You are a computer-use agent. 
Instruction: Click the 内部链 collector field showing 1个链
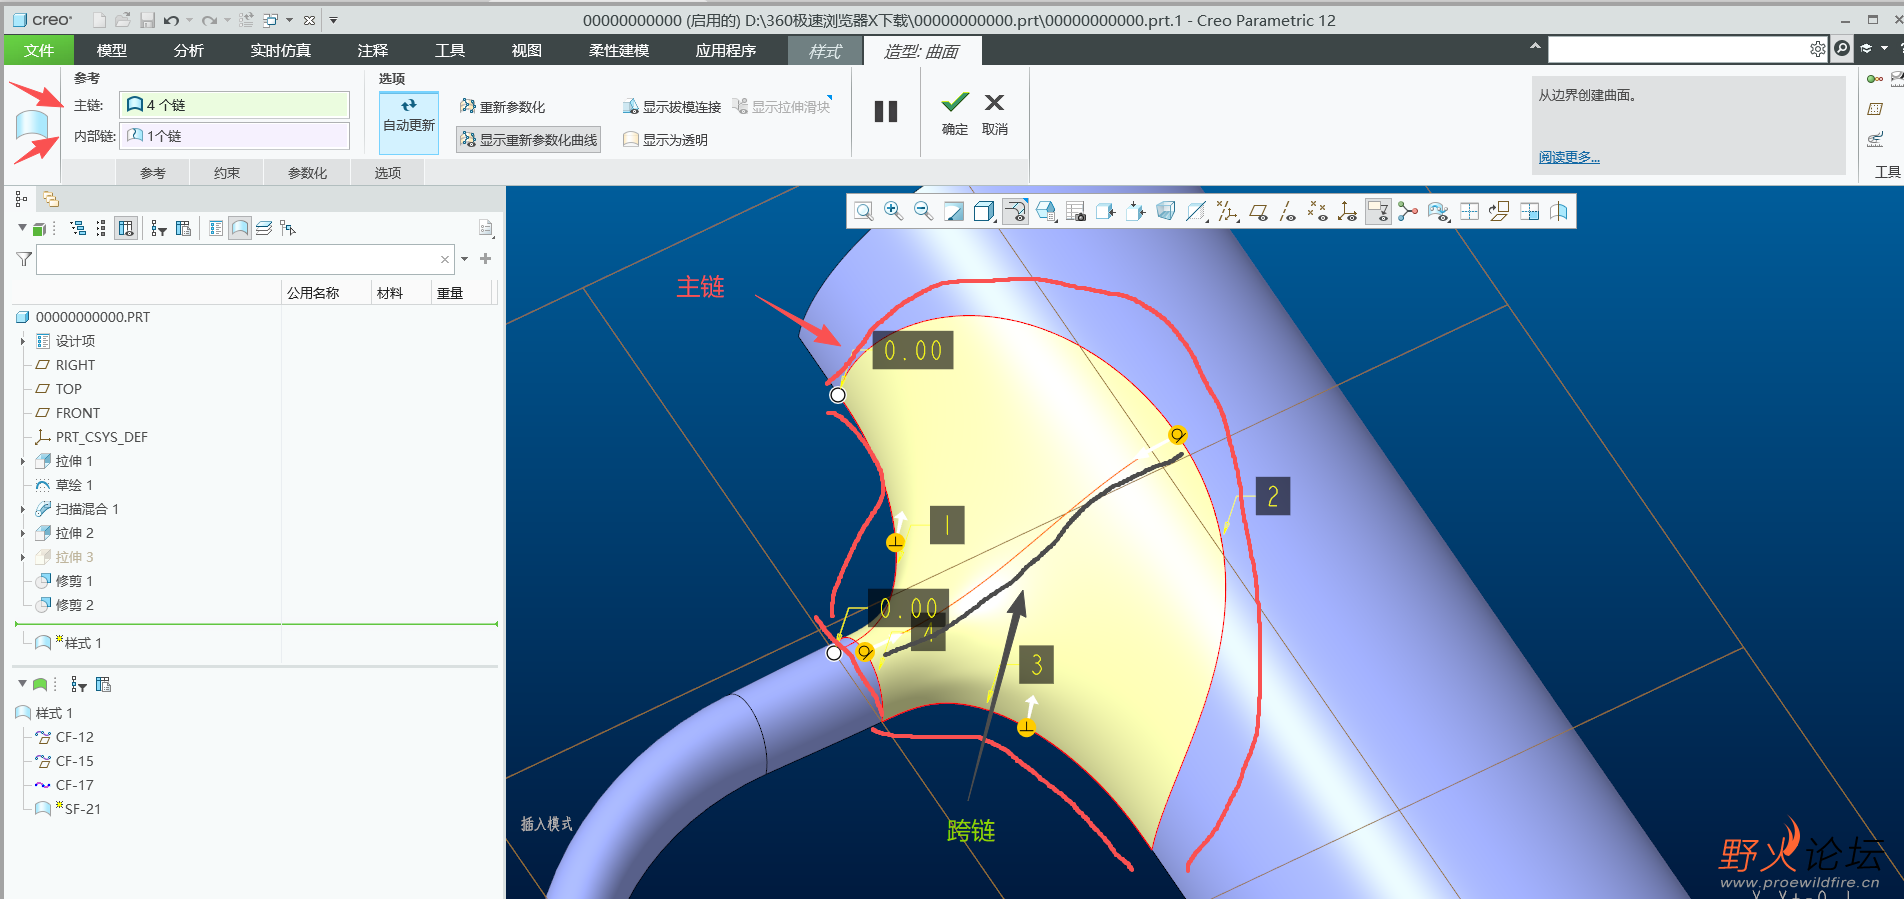tap(234, 136)
